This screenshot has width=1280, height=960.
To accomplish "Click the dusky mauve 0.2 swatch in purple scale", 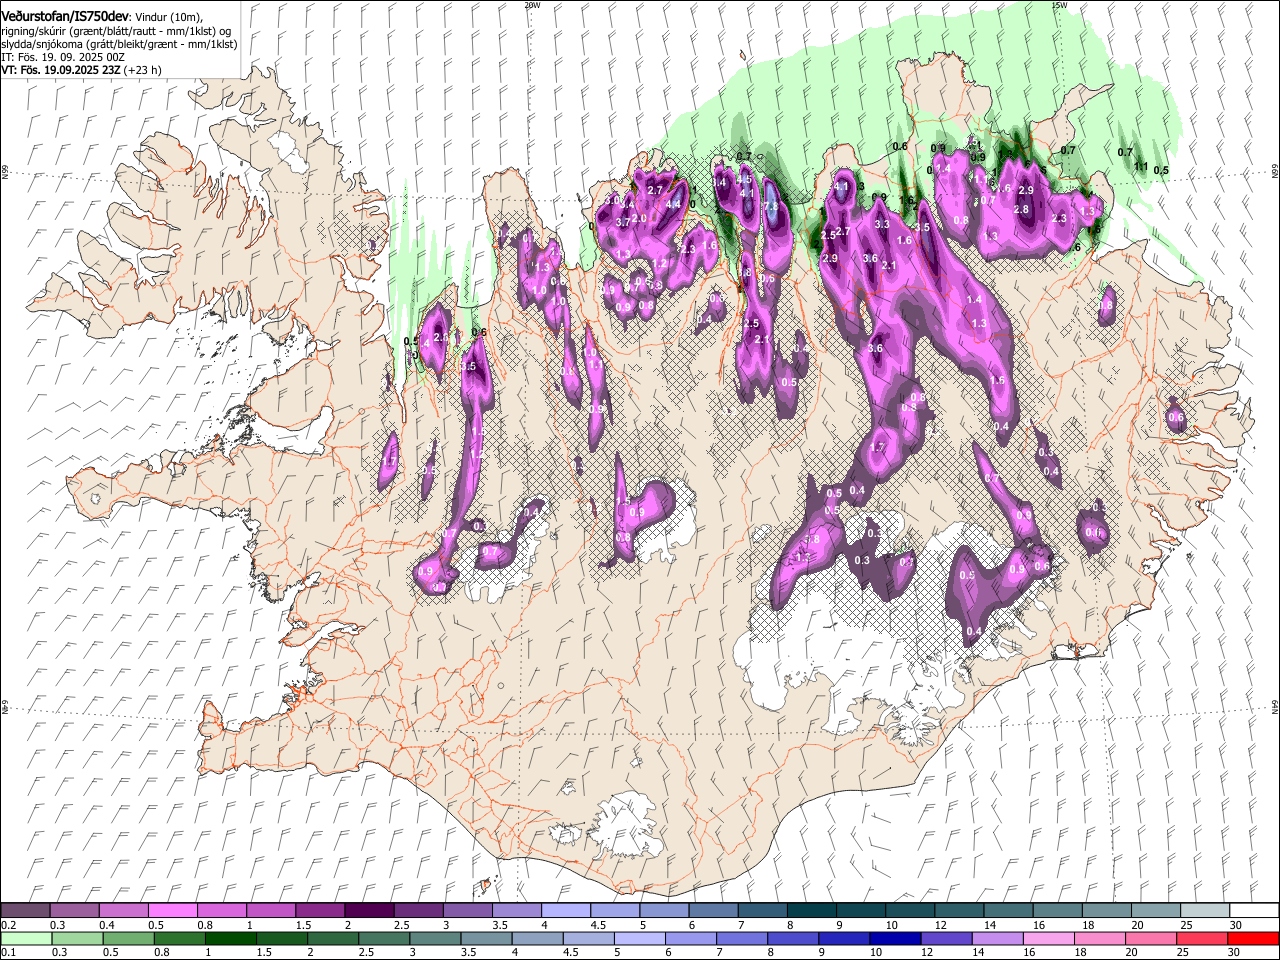I will (25, 910).
